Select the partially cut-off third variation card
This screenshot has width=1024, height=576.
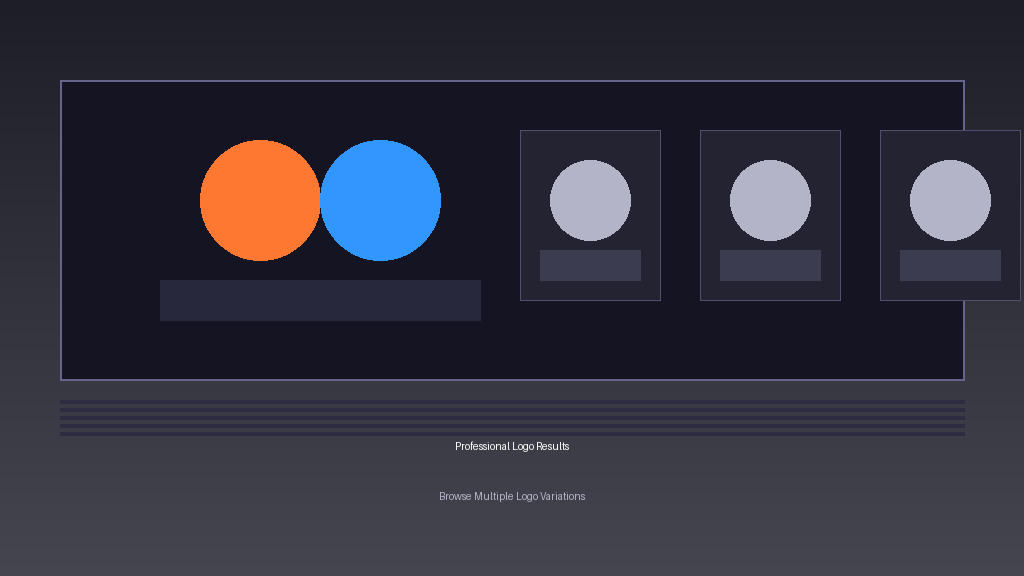pyautogui.click(x=951, y=216)
